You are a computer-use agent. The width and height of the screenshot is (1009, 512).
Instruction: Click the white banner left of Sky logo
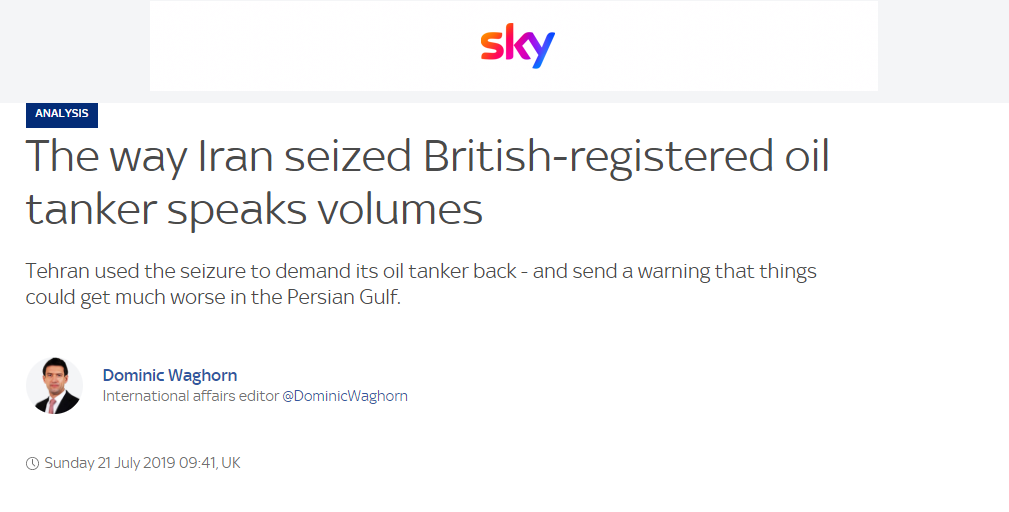300,47
